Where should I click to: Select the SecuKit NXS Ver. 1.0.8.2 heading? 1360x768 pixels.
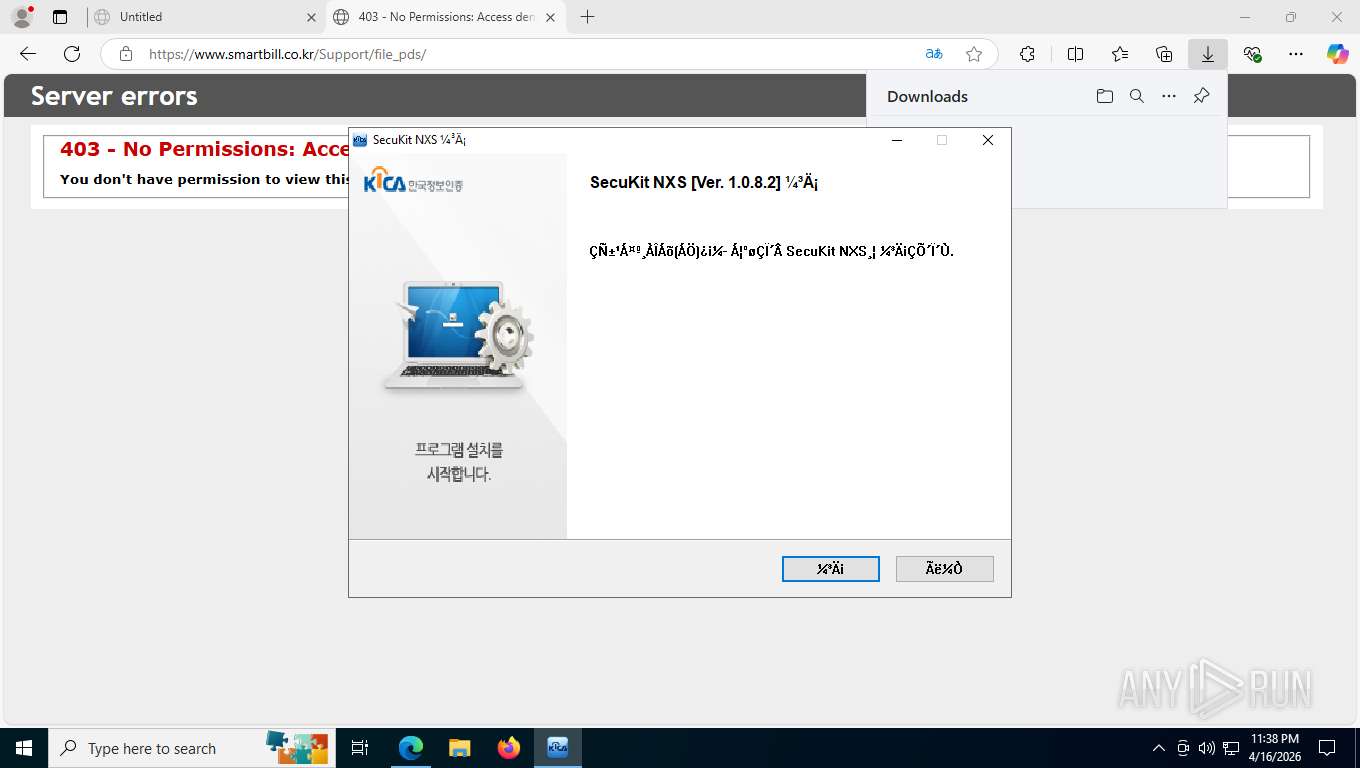click(704, 183)
